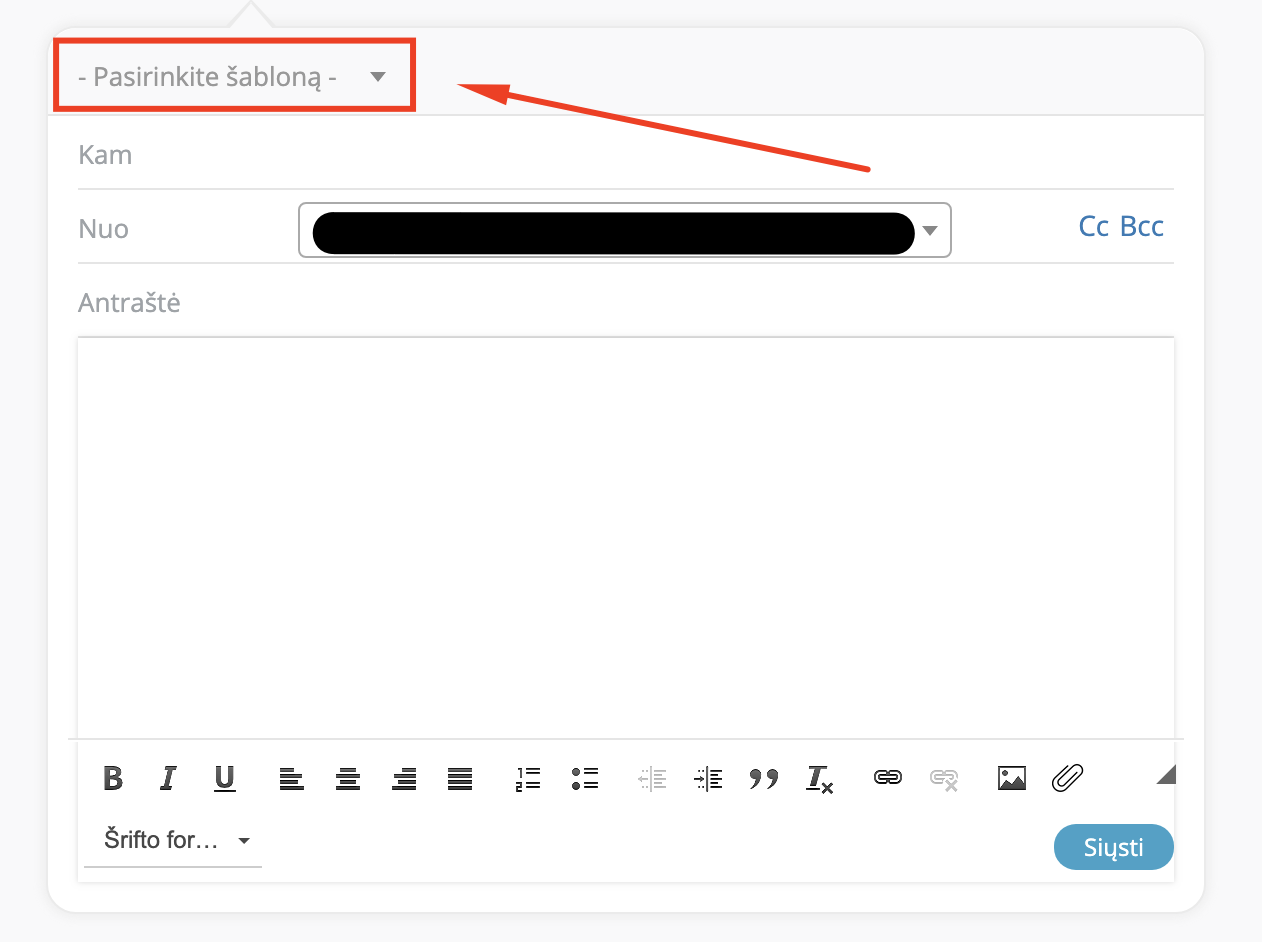Apply italic formatting
The image size is (1262, 942).
(x=168, y=778)
